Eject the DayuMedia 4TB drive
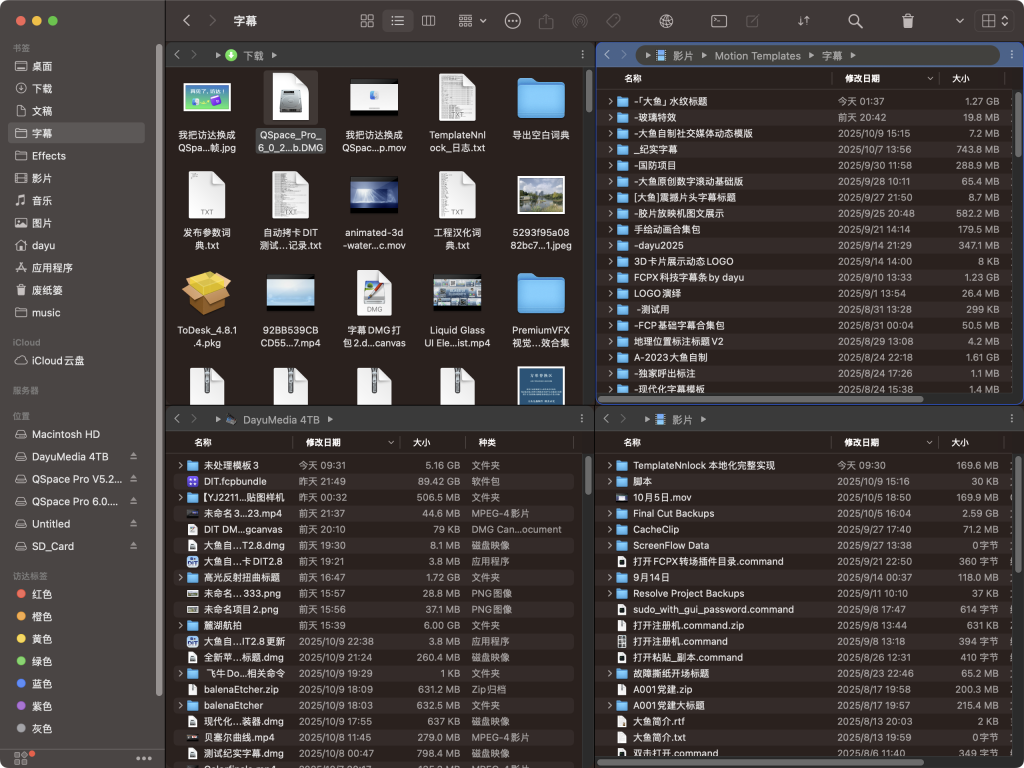The width and height of the screenshot is (1024, 768). [x=133, y=456]
